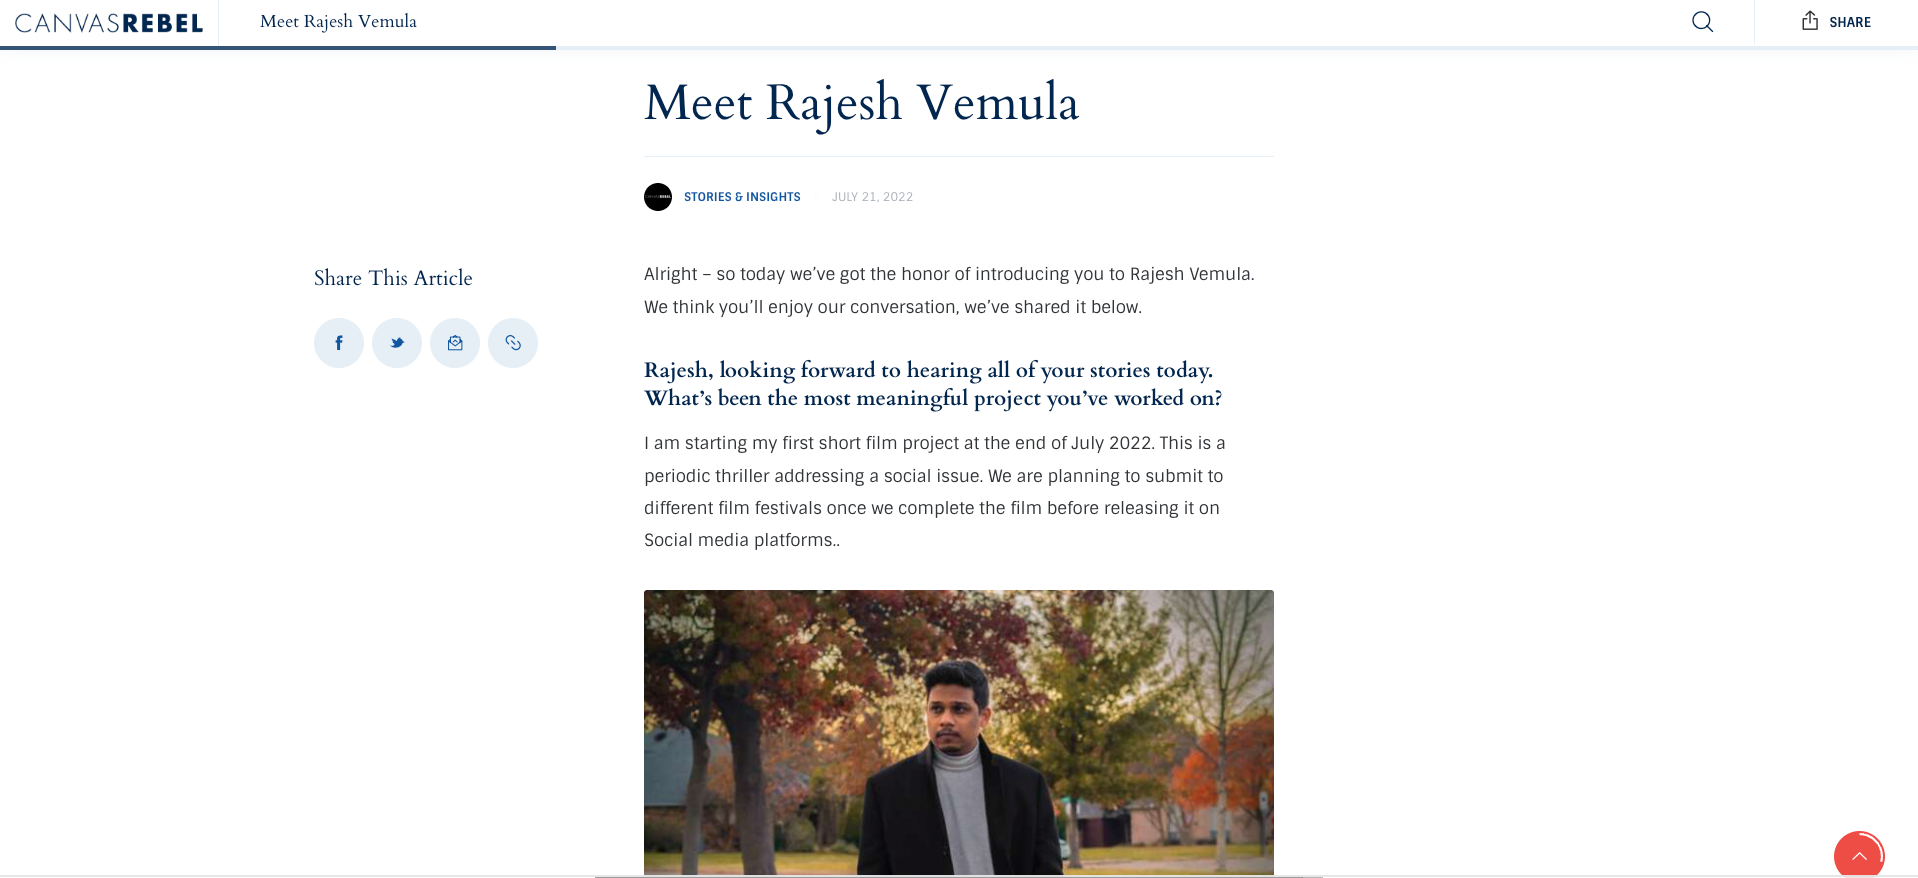Click the CanvasRebel logo

(x=109, y=23)
